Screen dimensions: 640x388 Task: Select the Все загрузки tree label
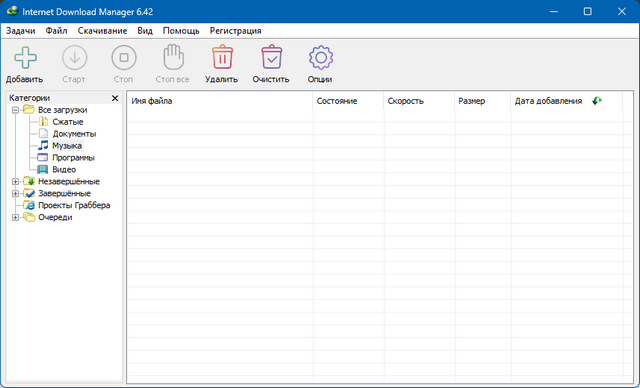click(x=62, y=110)
